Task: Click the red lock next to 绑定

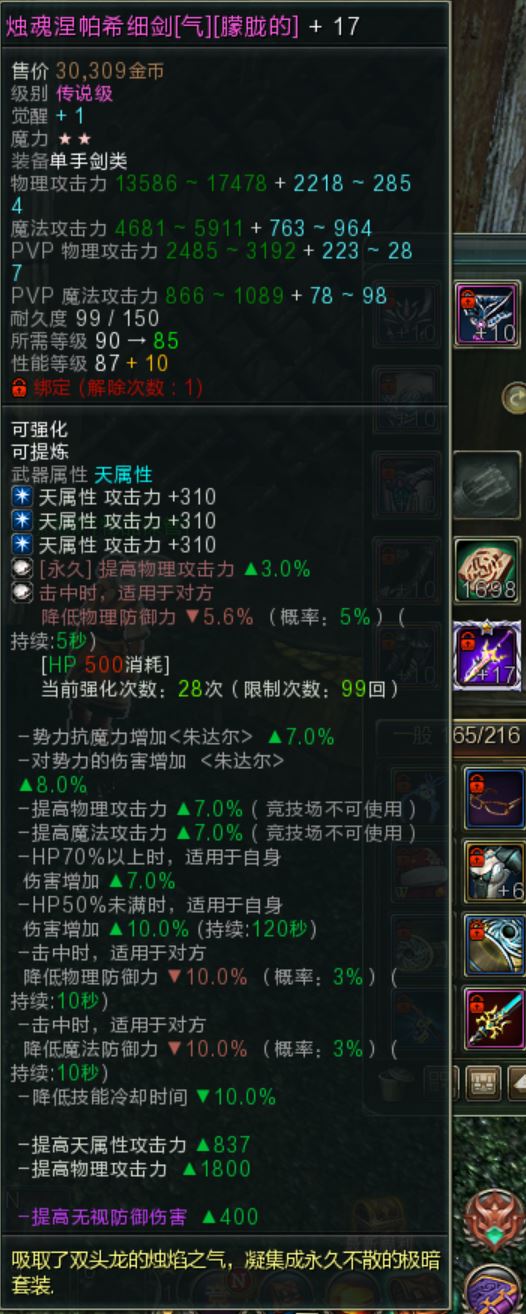Action: (18, 387)
